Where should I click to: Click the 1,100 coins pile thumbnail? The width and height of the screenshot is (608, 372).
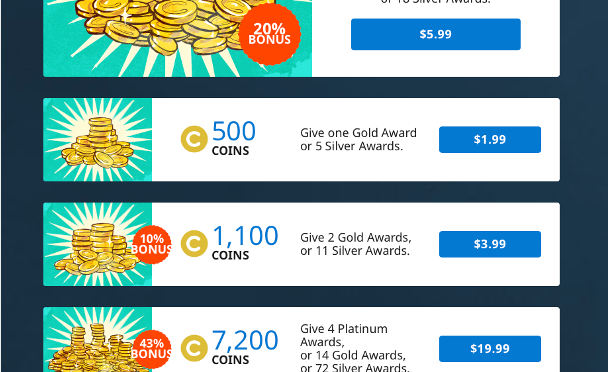click(x=97, y=244)
